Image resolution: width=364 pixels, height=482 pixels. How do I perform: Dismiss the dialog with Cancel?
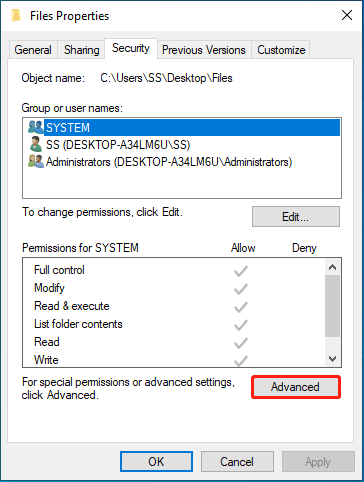tap(237, 462)
